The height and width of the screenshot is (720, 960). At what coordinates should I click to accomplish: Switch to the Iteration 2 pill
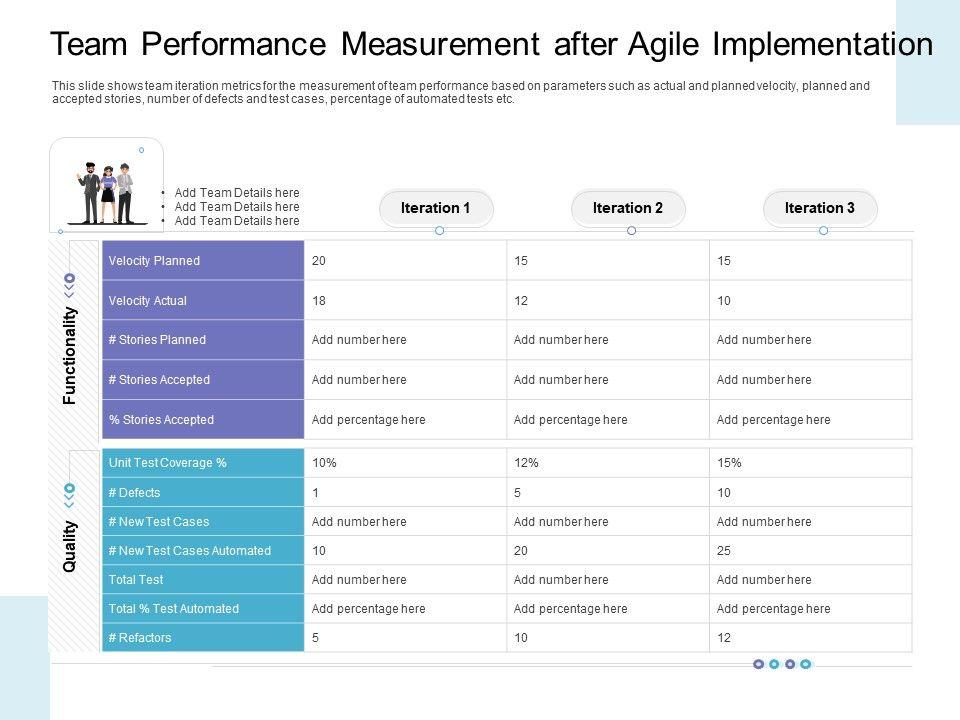tap(628, 208)
